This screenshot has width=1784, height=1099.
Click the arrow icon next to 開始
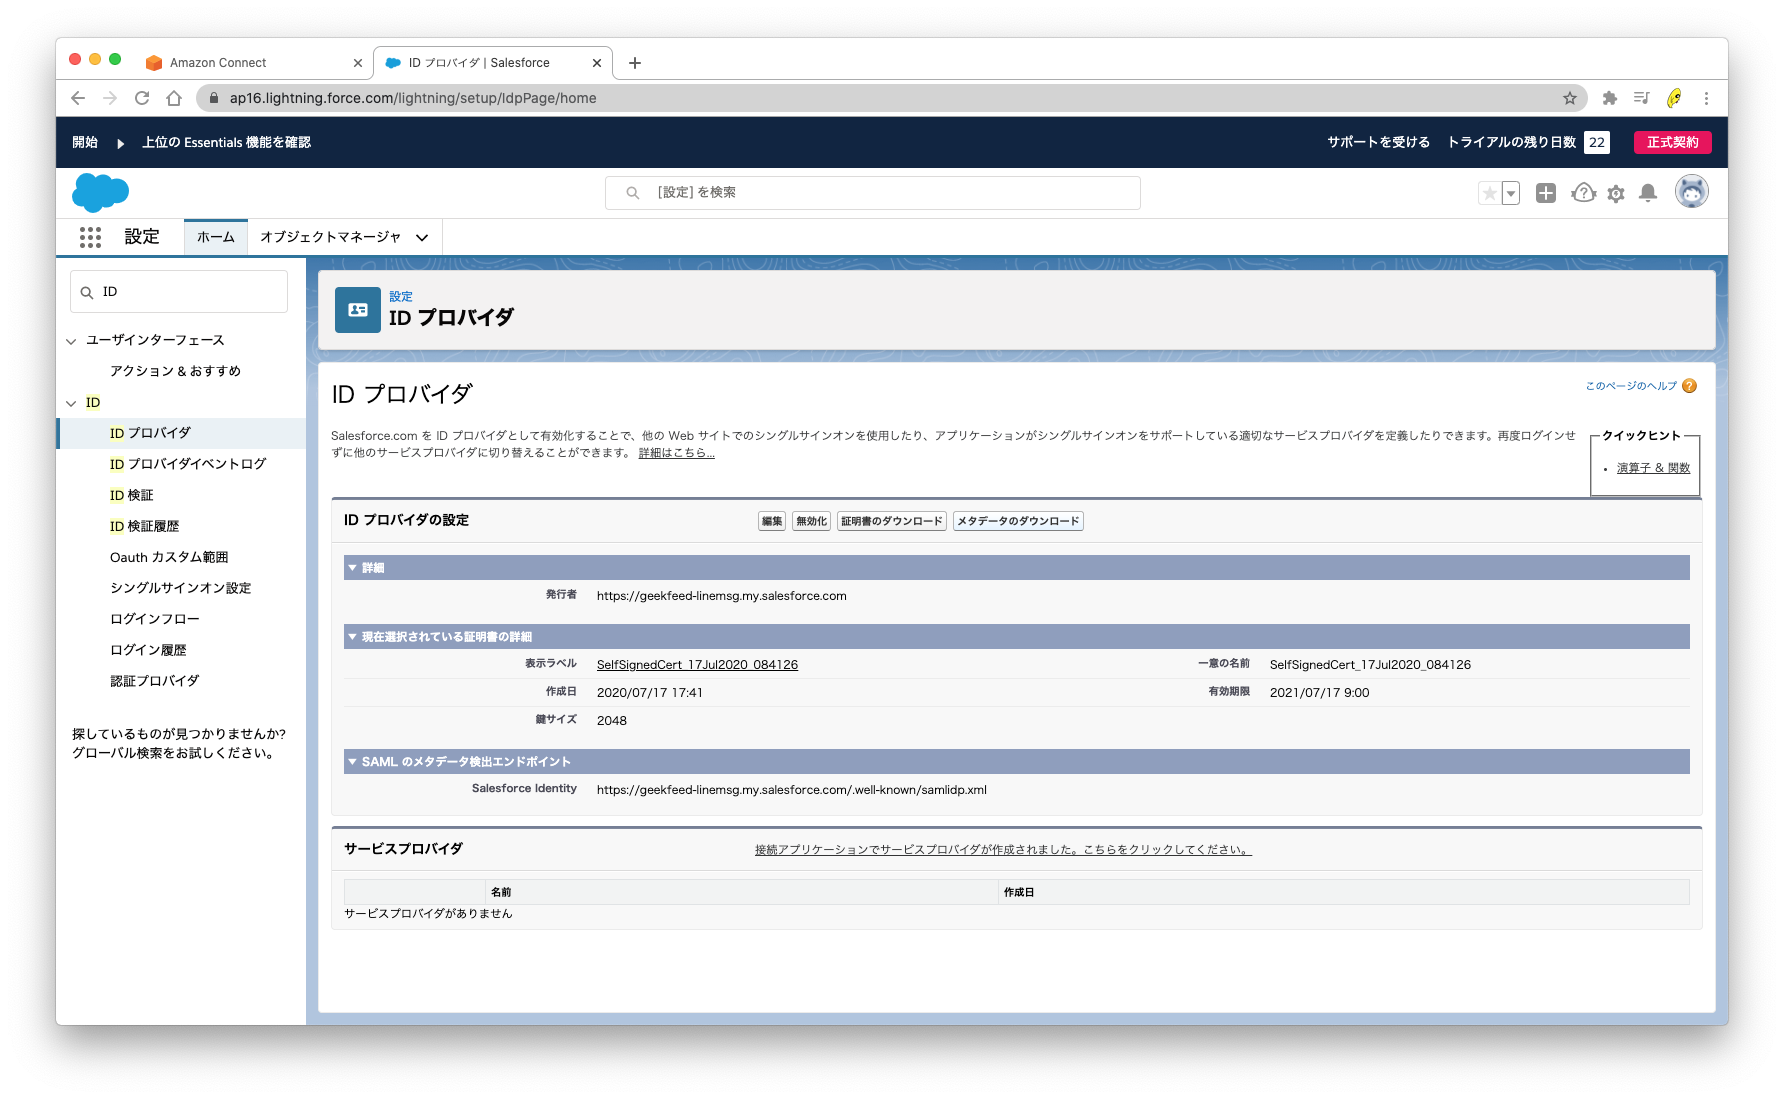tap(120, 143)
